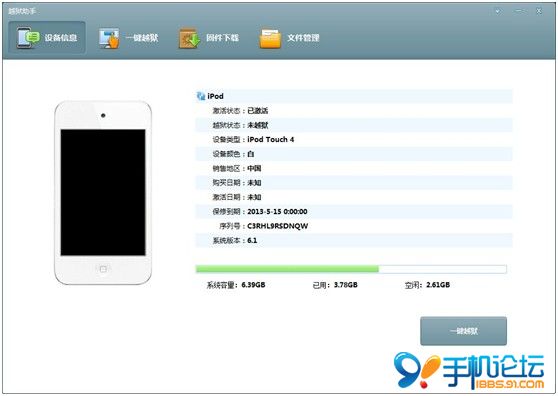The image size is (558, 396).
Task: Click the gray 一键越狱 button at the bottom
Action: (x=463, y=331)
